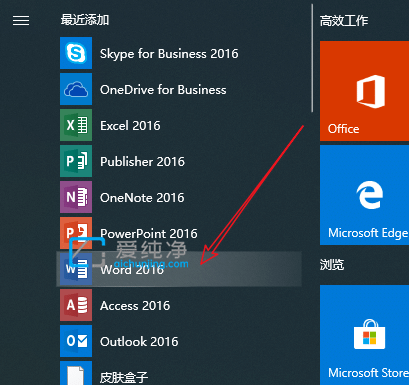
Task: Select 'OneNote 2016' text entry
Action: (142, 198)
